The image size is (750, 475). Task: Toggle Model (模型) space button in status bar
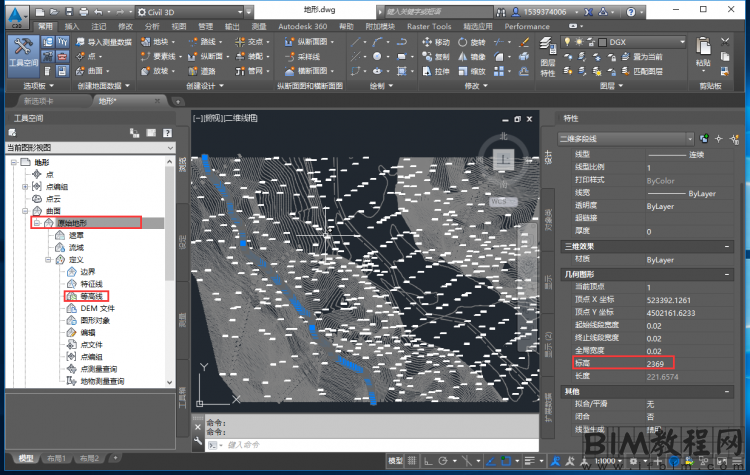click(396, 461)
